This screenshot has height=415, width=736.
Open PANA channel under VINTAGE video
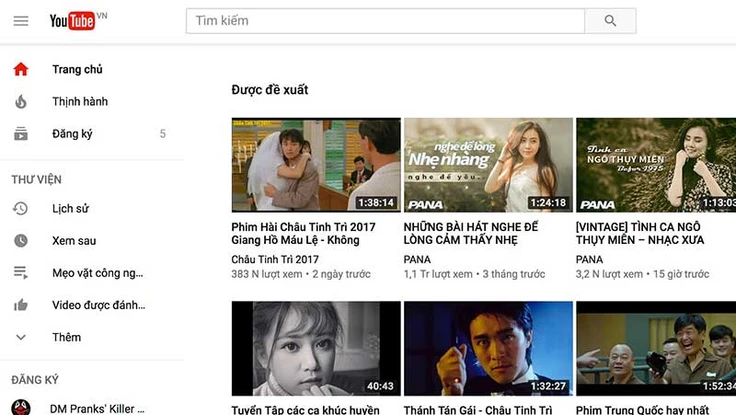coord(589,259)
